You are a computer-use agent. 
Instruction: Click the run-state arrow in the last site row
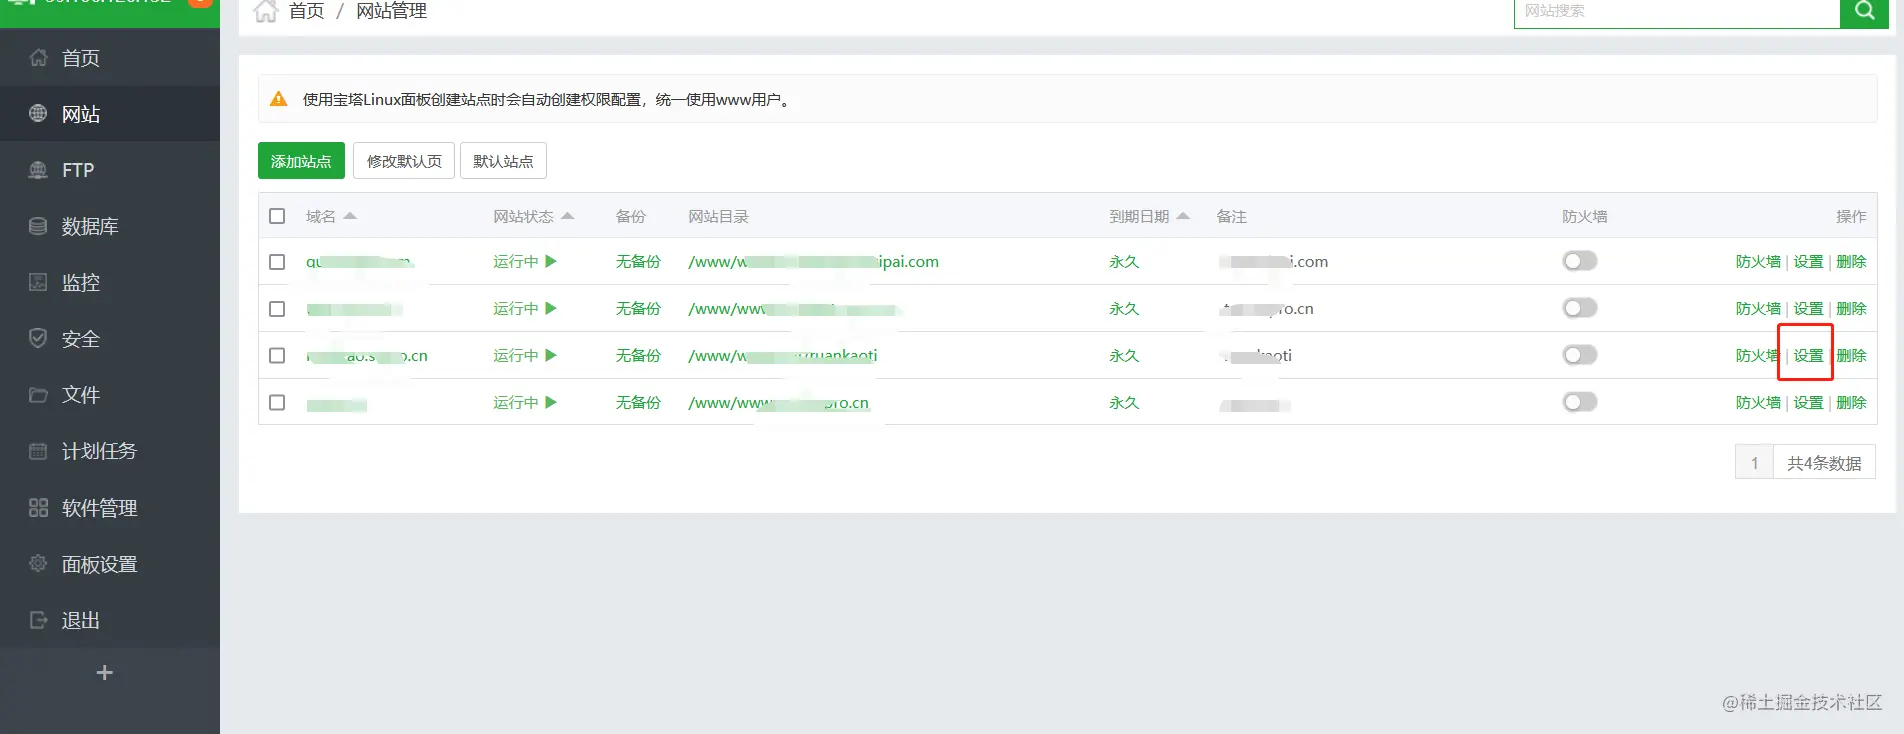coord(551,402)
